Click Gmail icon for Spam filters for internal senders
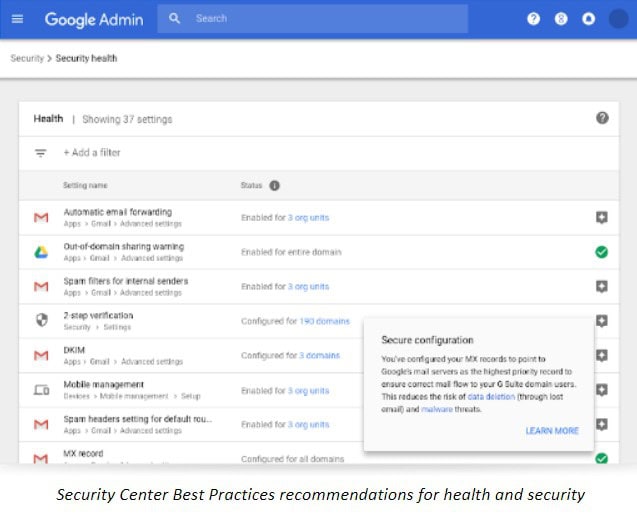 (41, 287)
